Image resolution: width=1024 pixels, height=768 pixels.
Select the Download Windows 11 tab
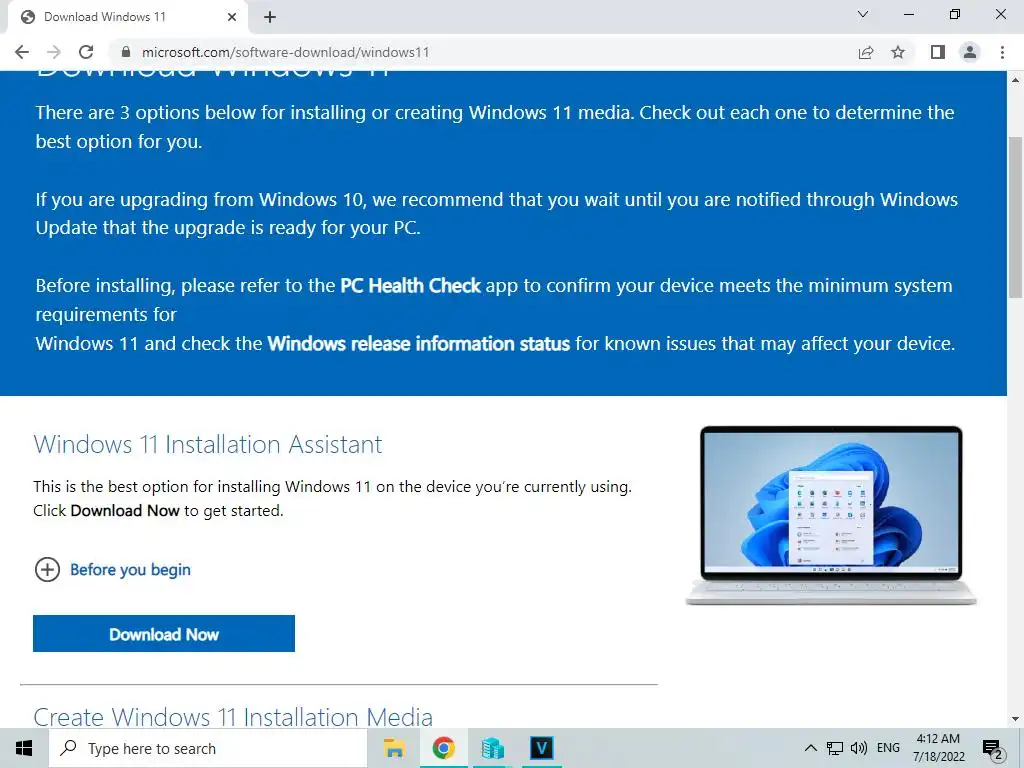128,17
